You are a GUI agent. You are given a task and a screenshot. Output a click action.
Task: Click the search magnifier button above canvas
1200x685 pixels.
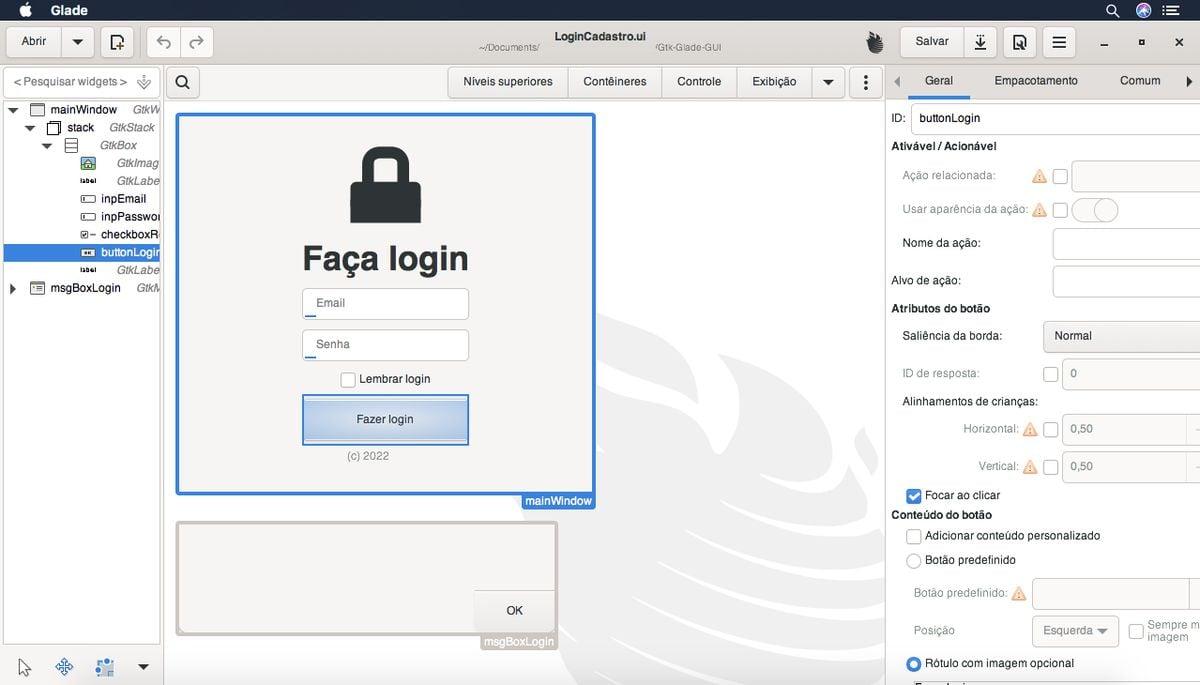pyautogui.click(x=182, y=82)
